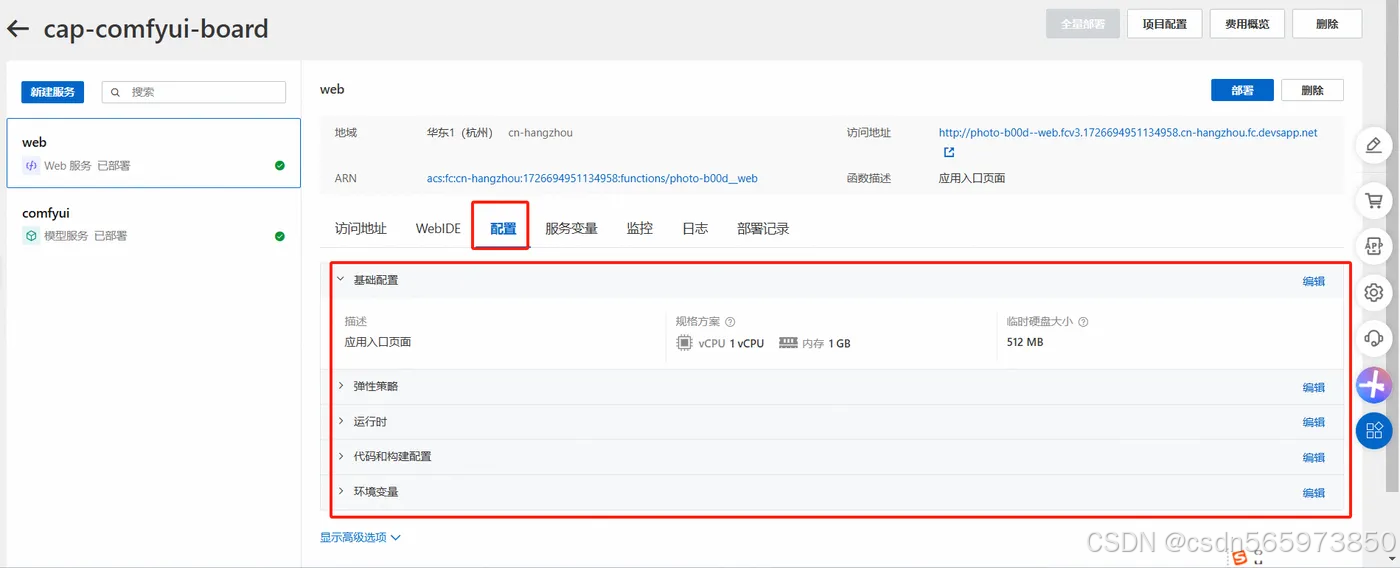Click the green deployed status icon for comfyui

280,236
